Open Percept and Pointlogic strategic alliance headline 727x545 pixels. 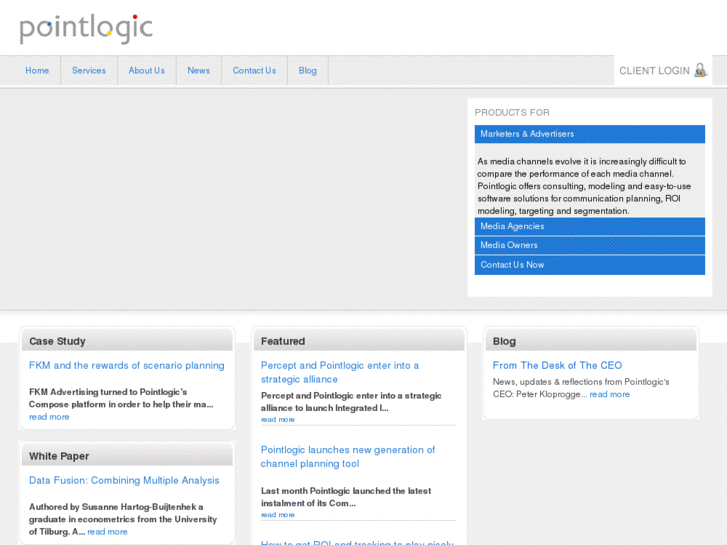[340, 372]
